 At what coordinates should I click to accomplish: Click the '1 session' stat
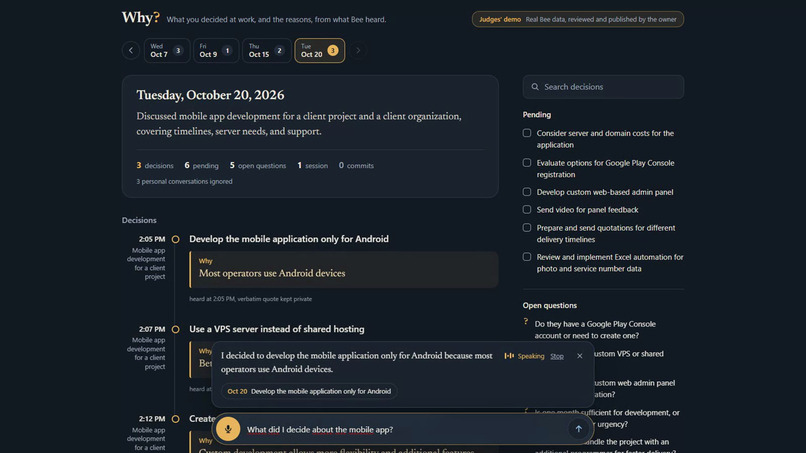[313, 166]
